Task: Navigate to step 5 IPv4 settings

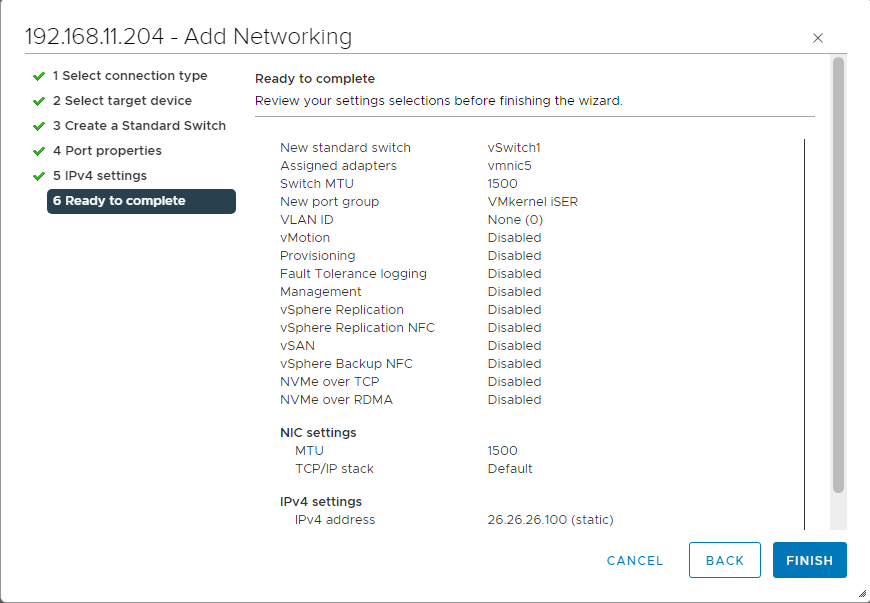Action: coord(100,176)
